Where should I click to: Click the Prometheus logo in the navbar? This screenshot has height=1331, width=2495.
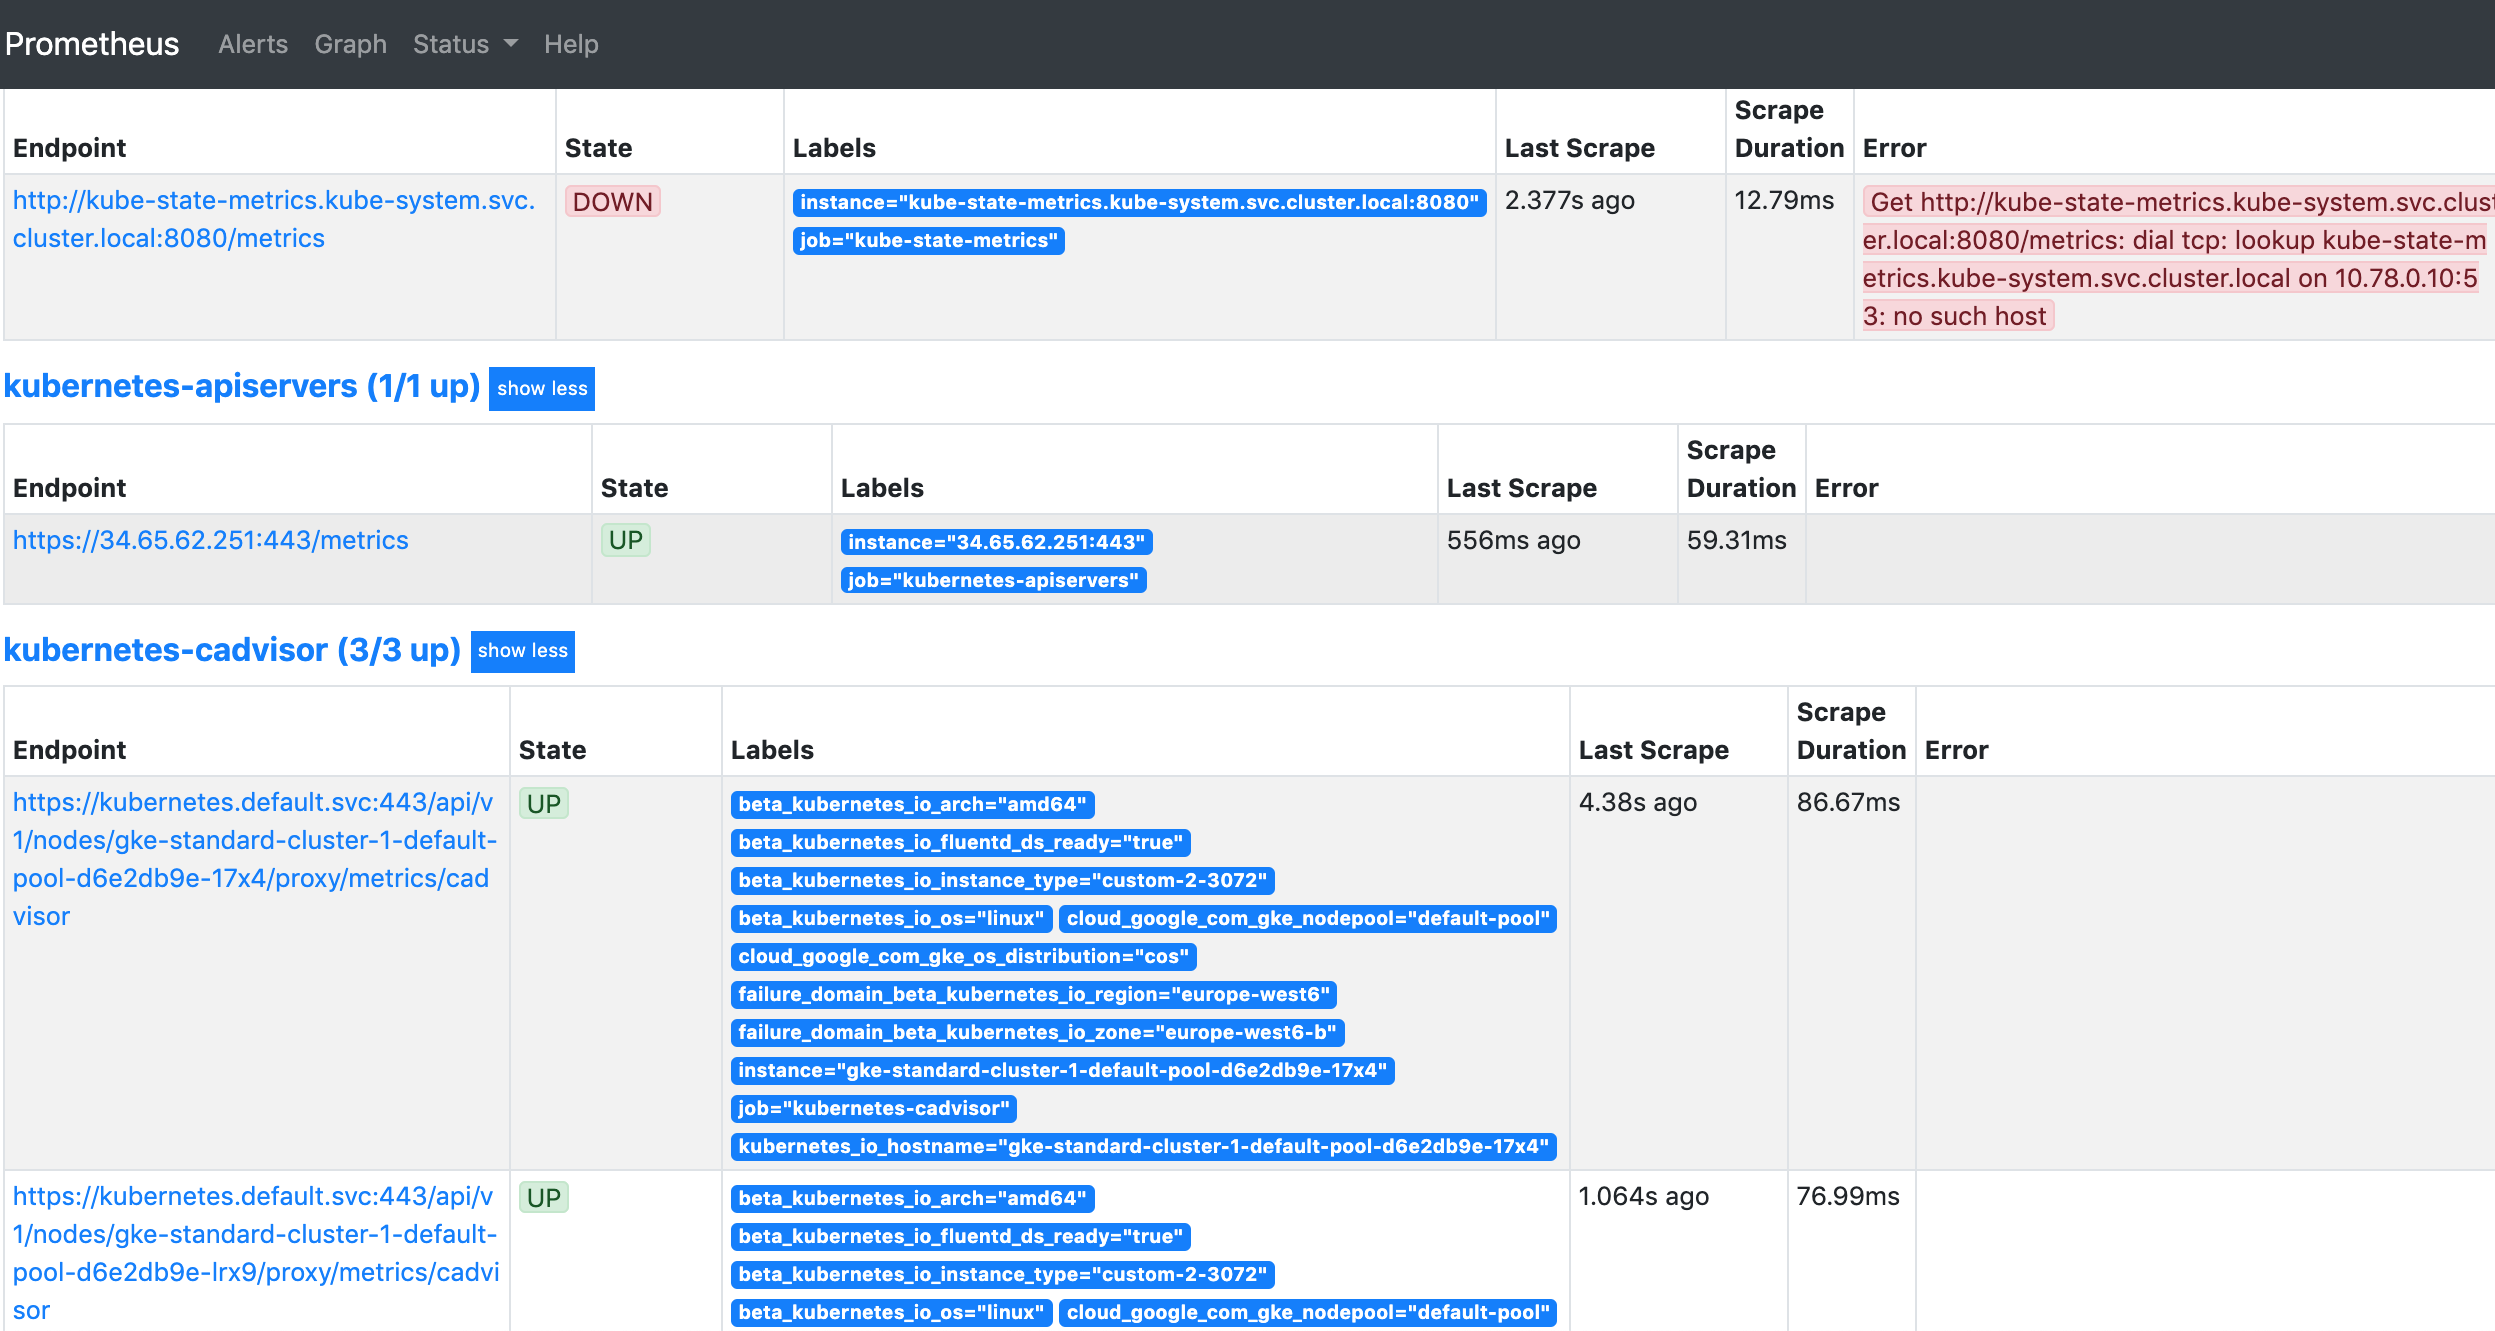92,43
